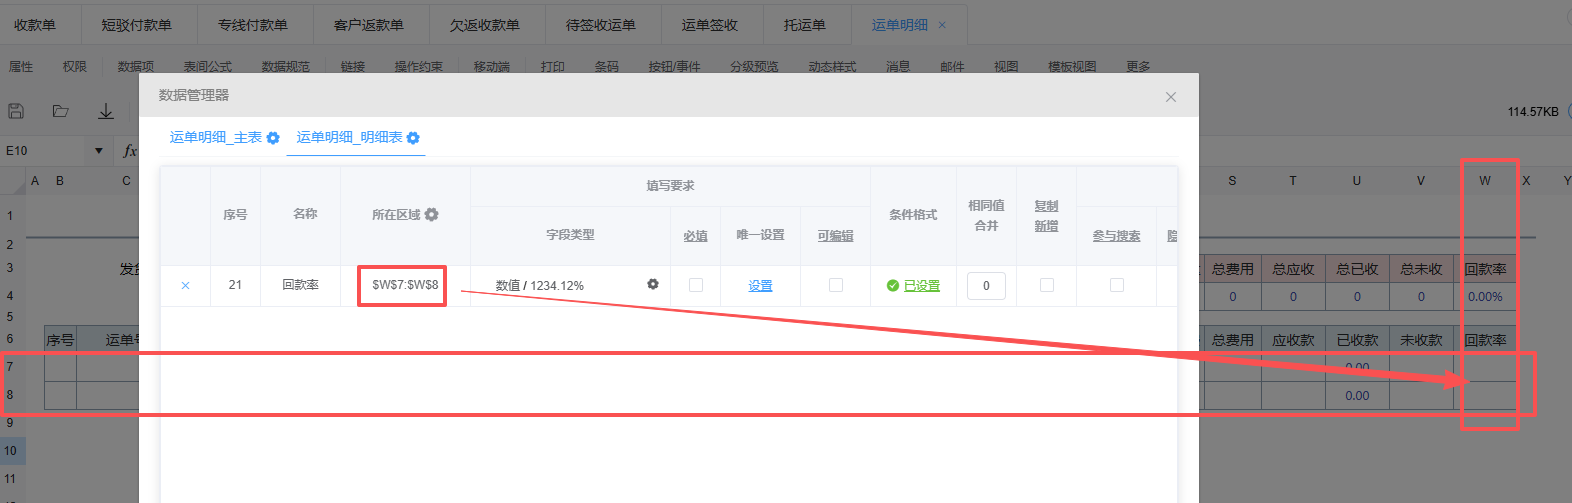Delete row 21 with the blue X
The image size is (1572, 503).
pyautogui.click(x=185, y=285)
